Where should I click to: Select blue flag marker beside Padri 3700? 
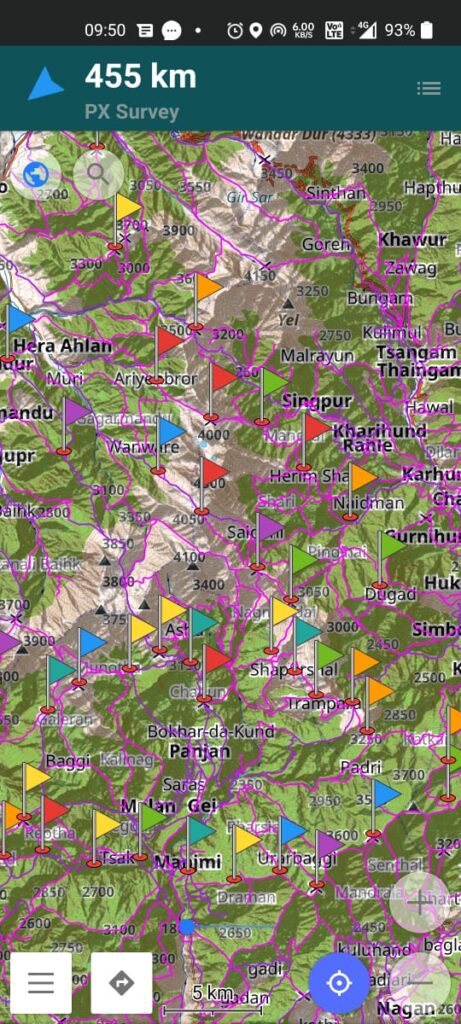[x=383, y=808]
